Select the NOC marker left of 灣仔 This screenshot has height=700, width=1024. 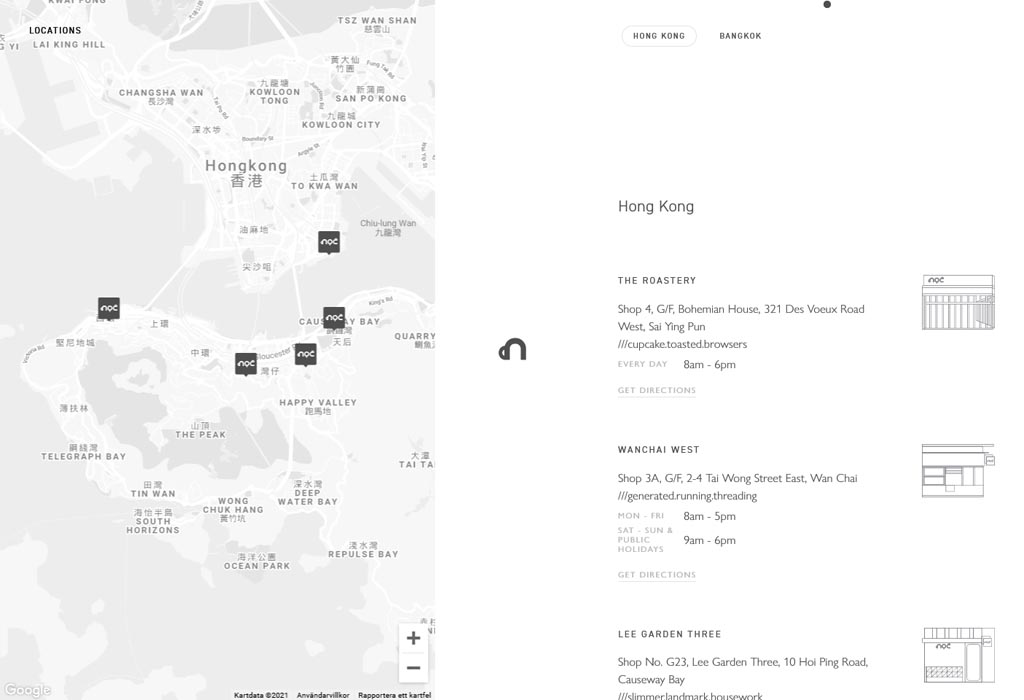pyautogui.click(x=246, y=364)
